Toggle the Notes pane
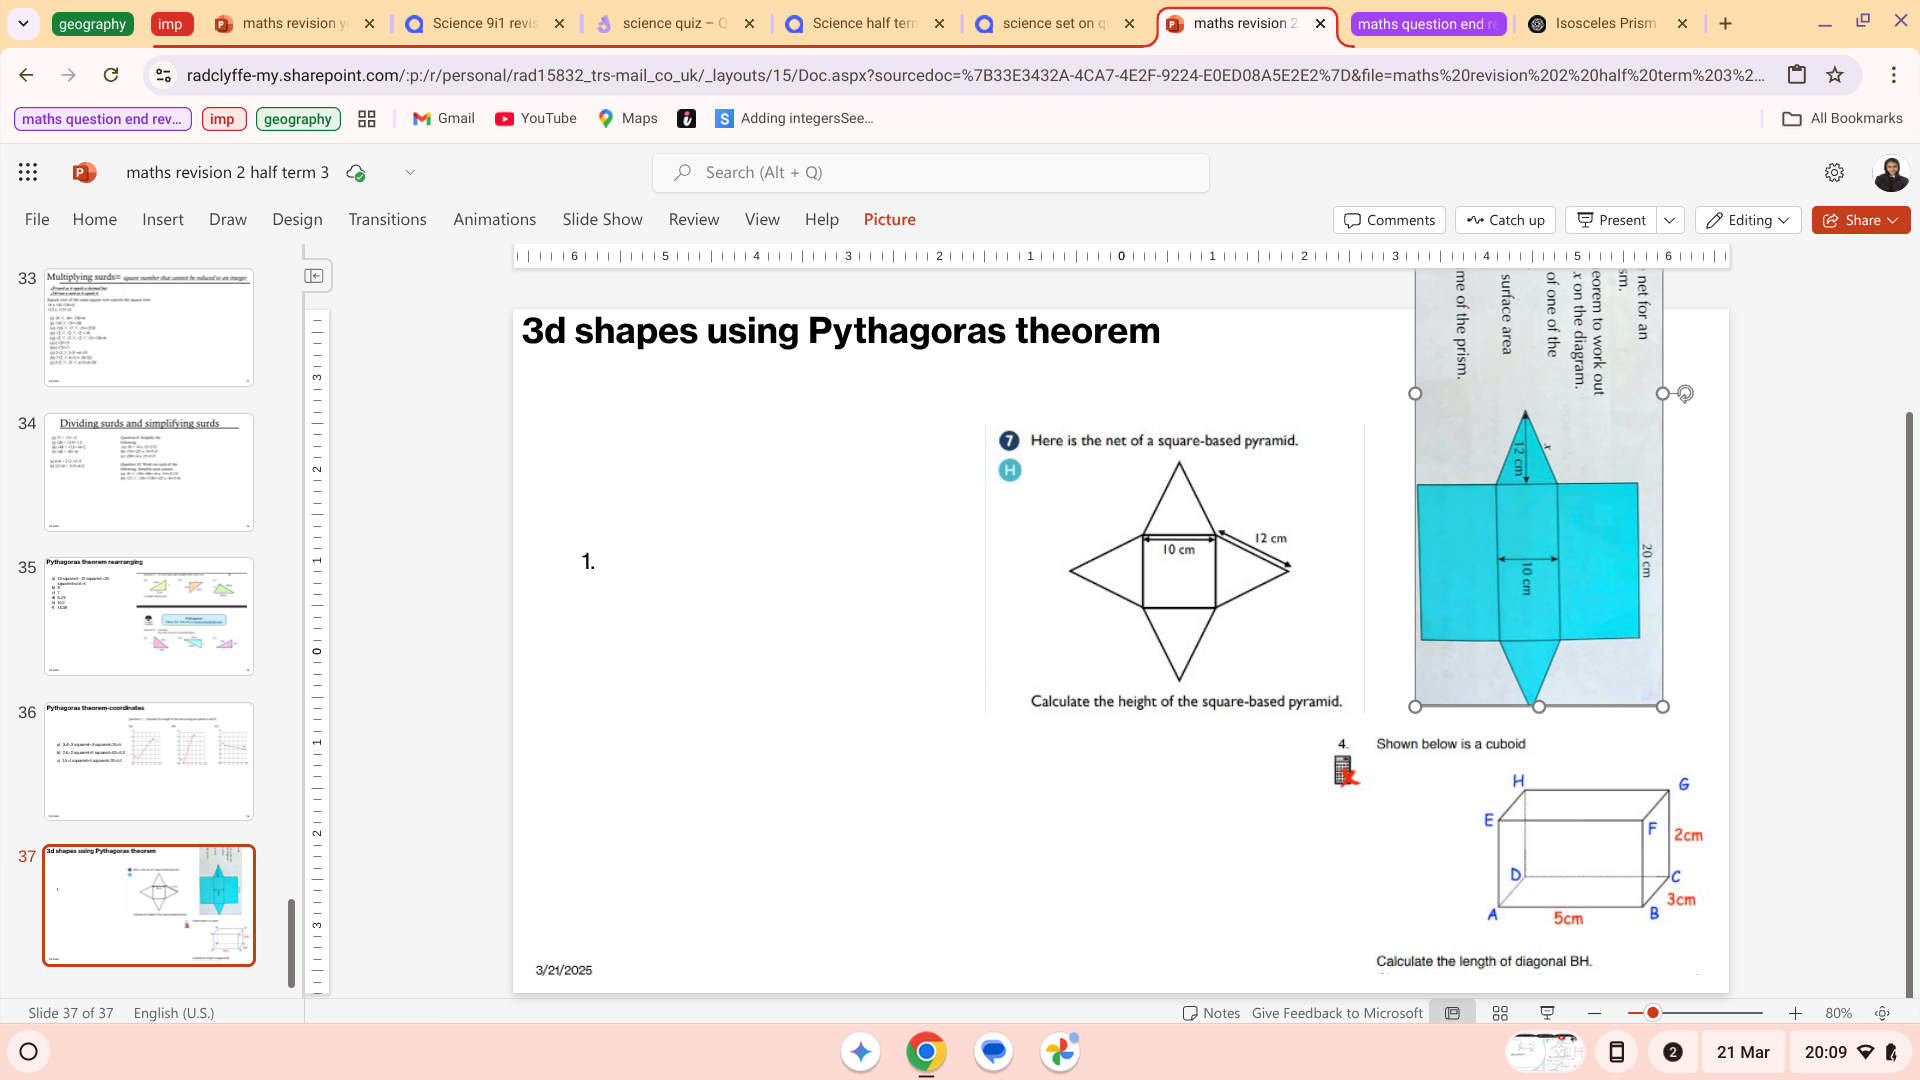The width and height of the screenshot is (1920, 1080). (x=1212, y=1012)
